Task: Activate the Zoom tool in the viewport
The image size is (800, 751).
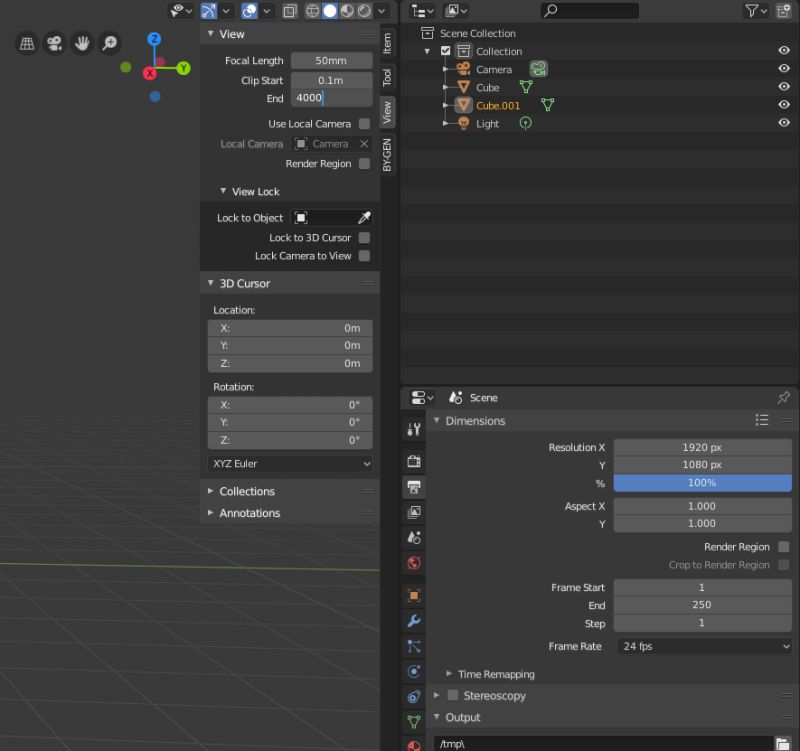Action: point(111,43)
